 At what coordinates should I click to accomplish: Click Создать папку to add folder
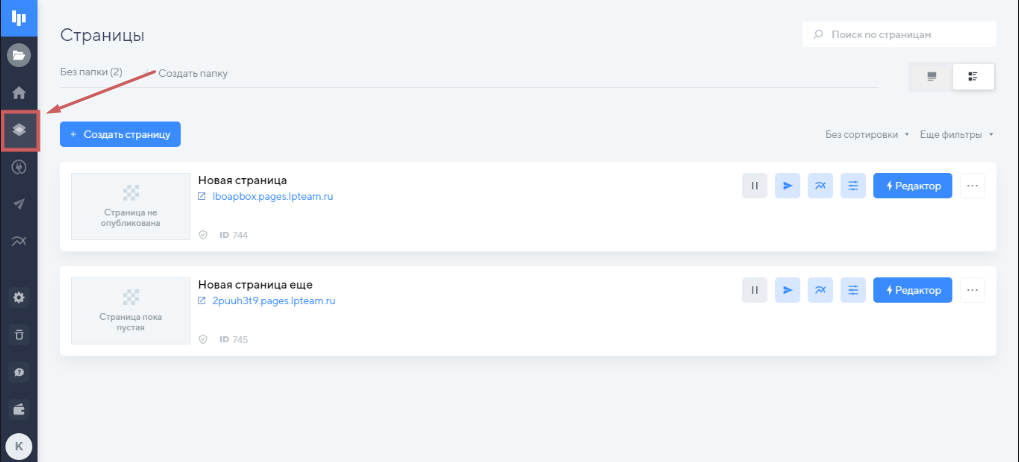193,73
